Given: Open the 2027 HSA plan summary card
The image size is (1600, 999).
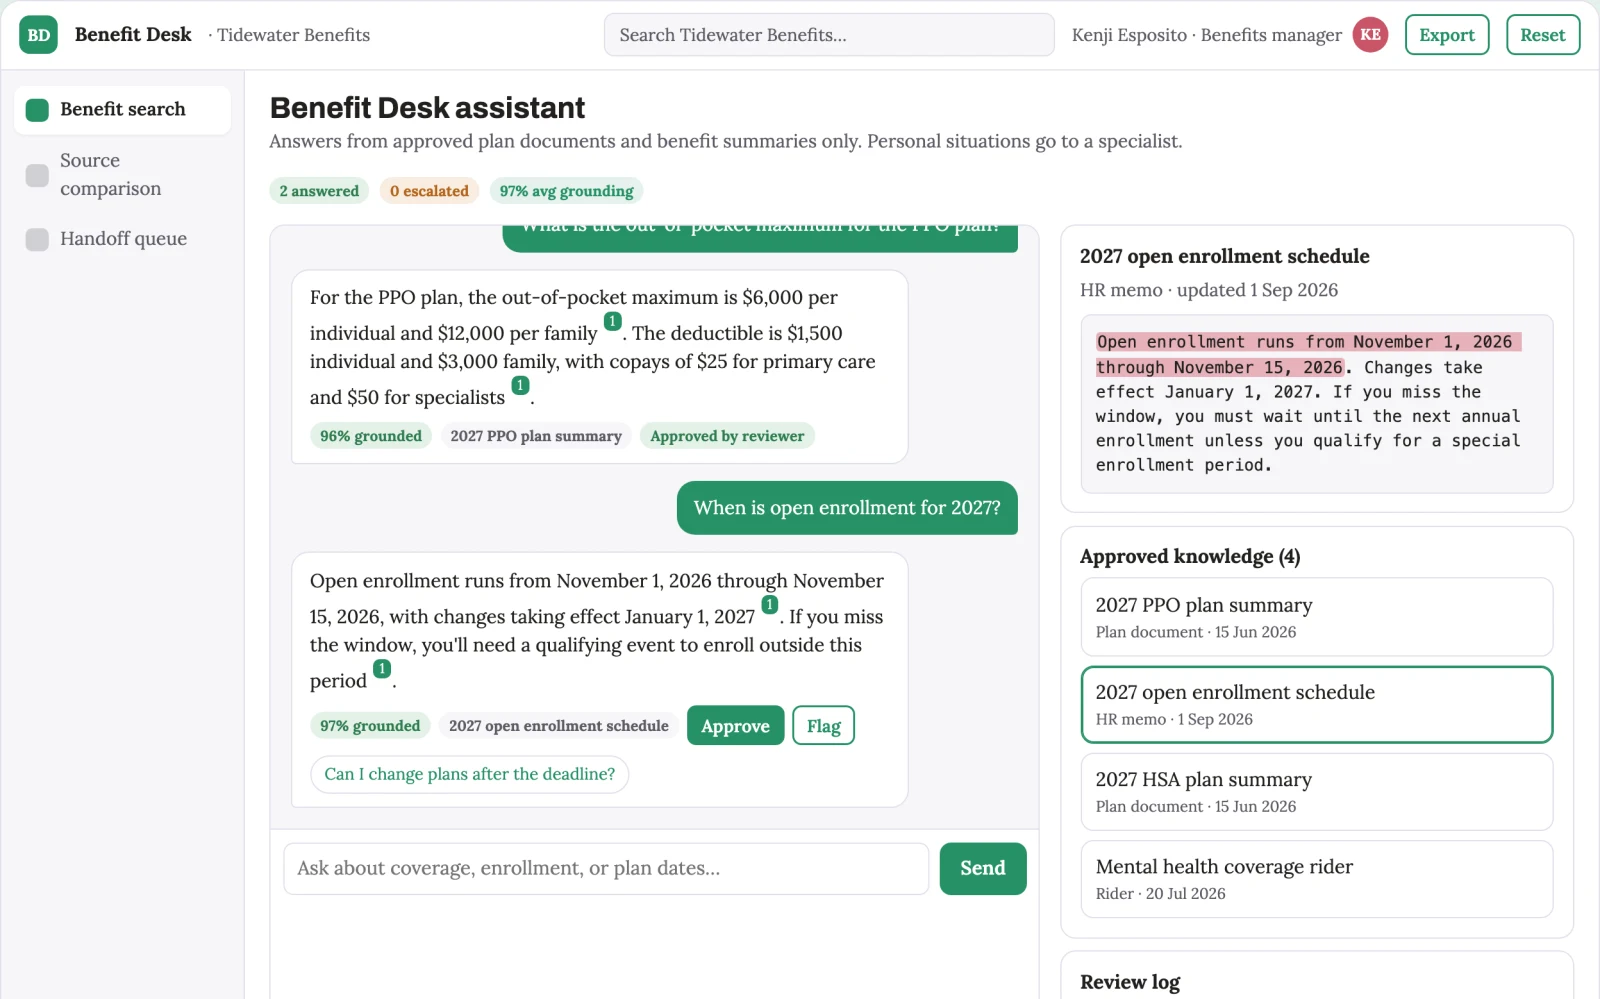Looking at the screenshot, I should tap(1316, 792).
